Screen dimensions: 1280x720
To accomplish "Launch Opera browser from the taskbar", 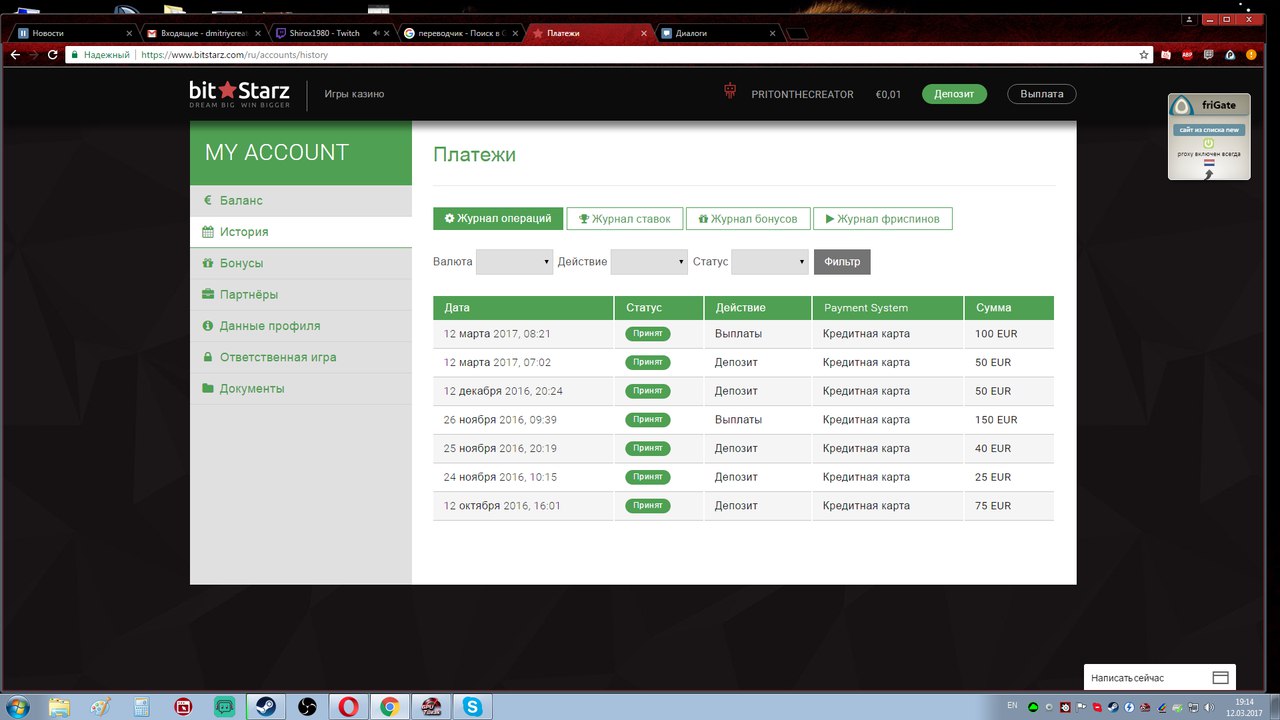I will [348, 707].
